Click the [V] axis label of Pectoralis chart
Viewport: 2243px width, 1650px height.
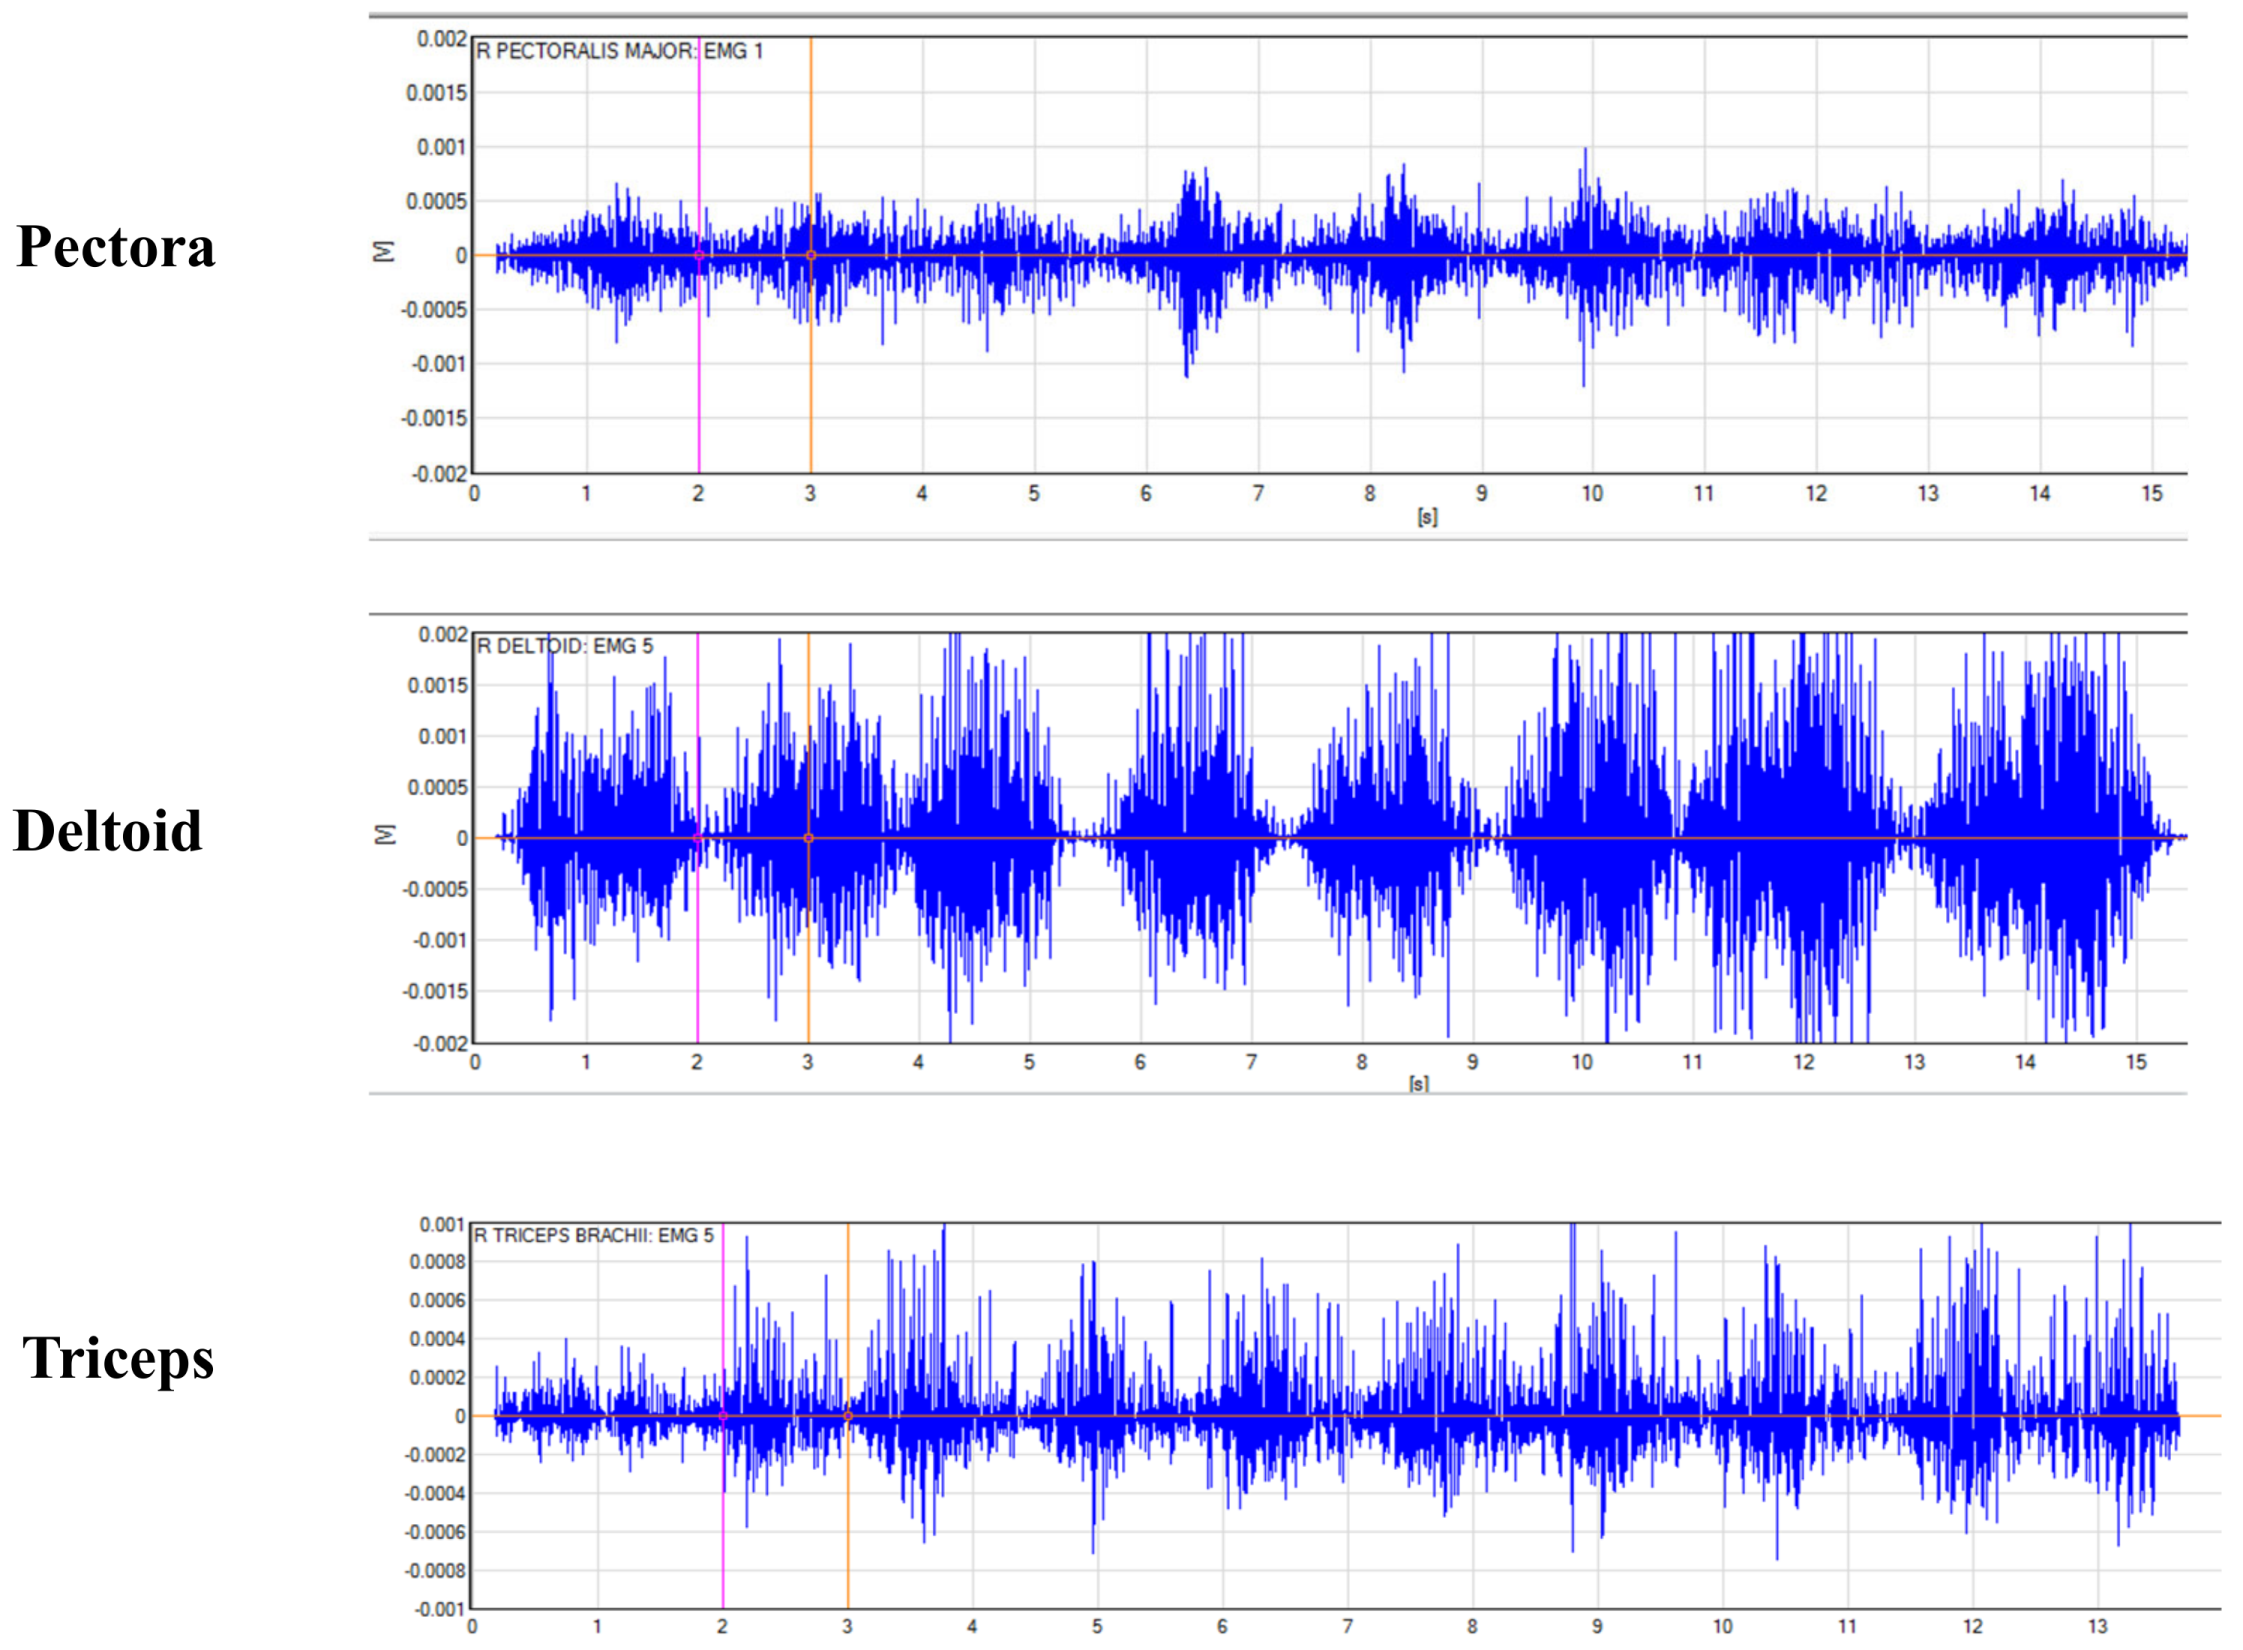pyautogui.click(x=383, y=252)
